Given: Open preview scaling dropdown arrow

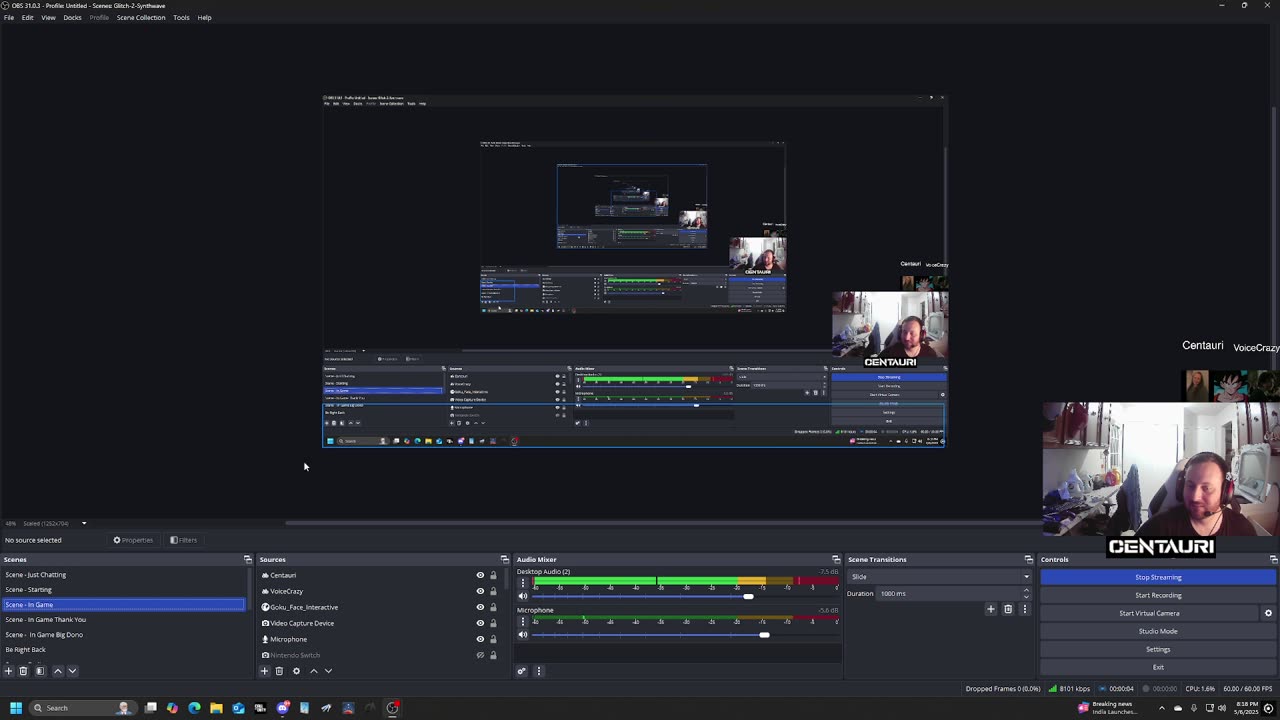Looking at the screenshot, I should pyautogui.click(x=84, y=523).
